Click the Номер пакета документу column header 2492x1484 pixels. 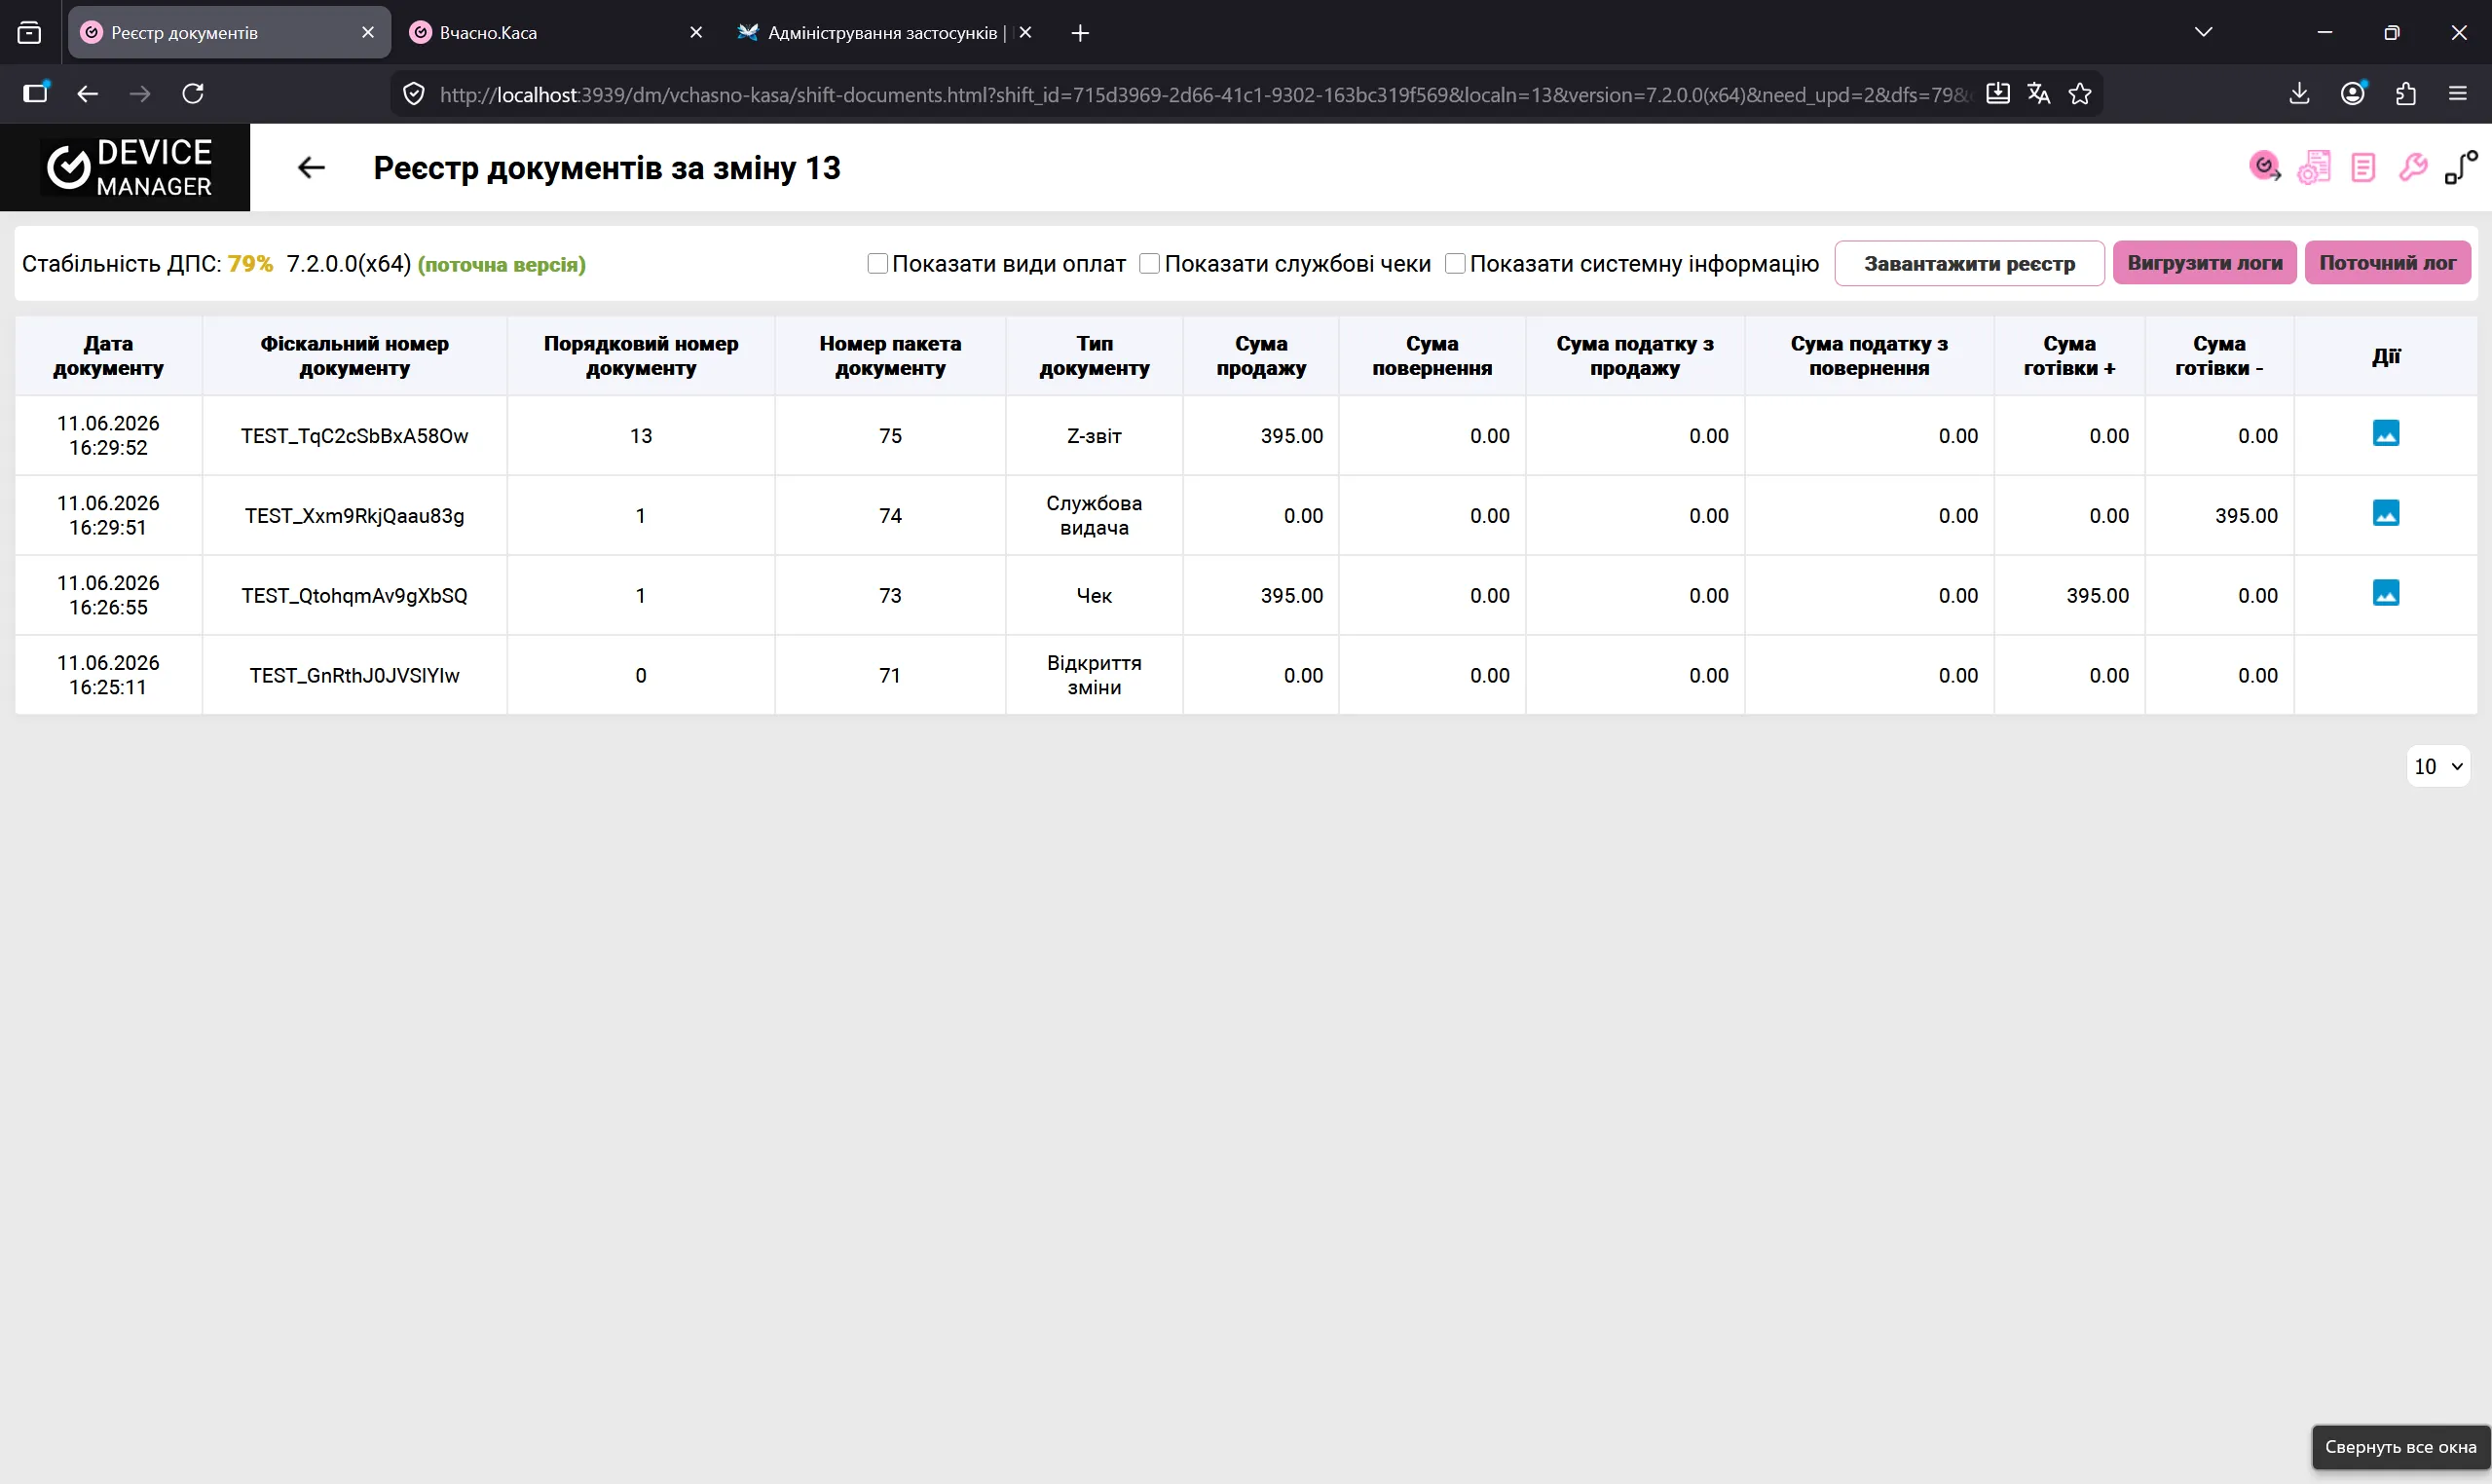click(x=890, y=356)
